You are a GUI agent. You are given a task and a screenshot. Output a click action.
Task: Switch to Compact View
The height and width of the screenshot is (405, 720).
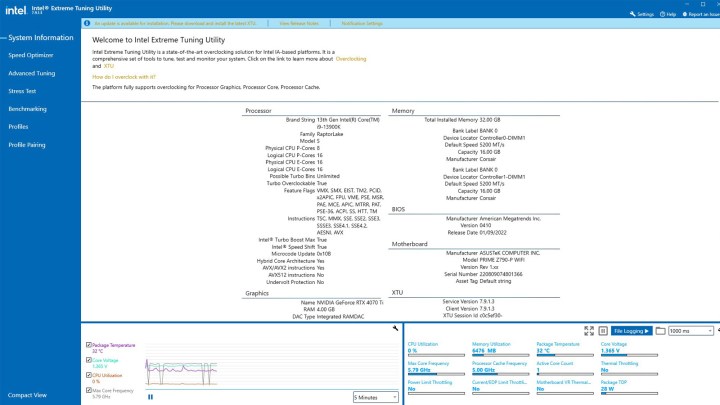pos(27,396)
